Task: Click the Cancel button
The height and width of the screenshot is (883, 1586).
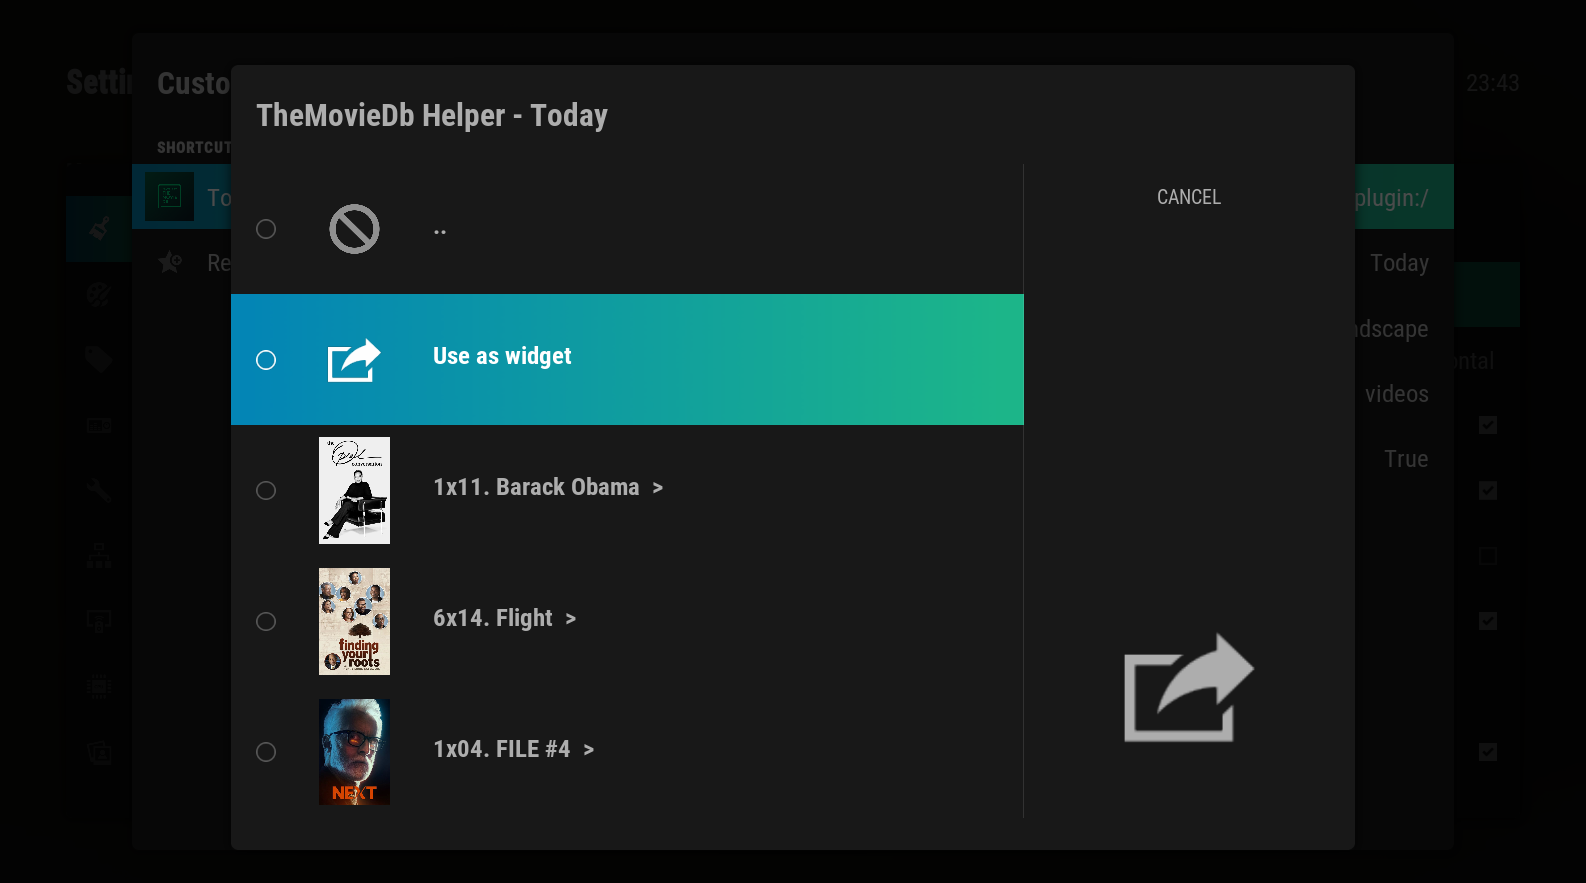Action: 1189,197
